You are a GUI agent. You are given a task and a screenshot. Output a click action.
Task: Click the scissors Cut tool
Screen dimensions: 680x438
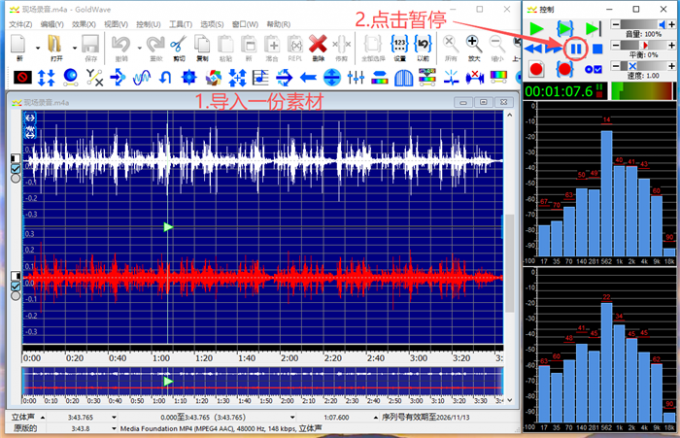(177, 44)
